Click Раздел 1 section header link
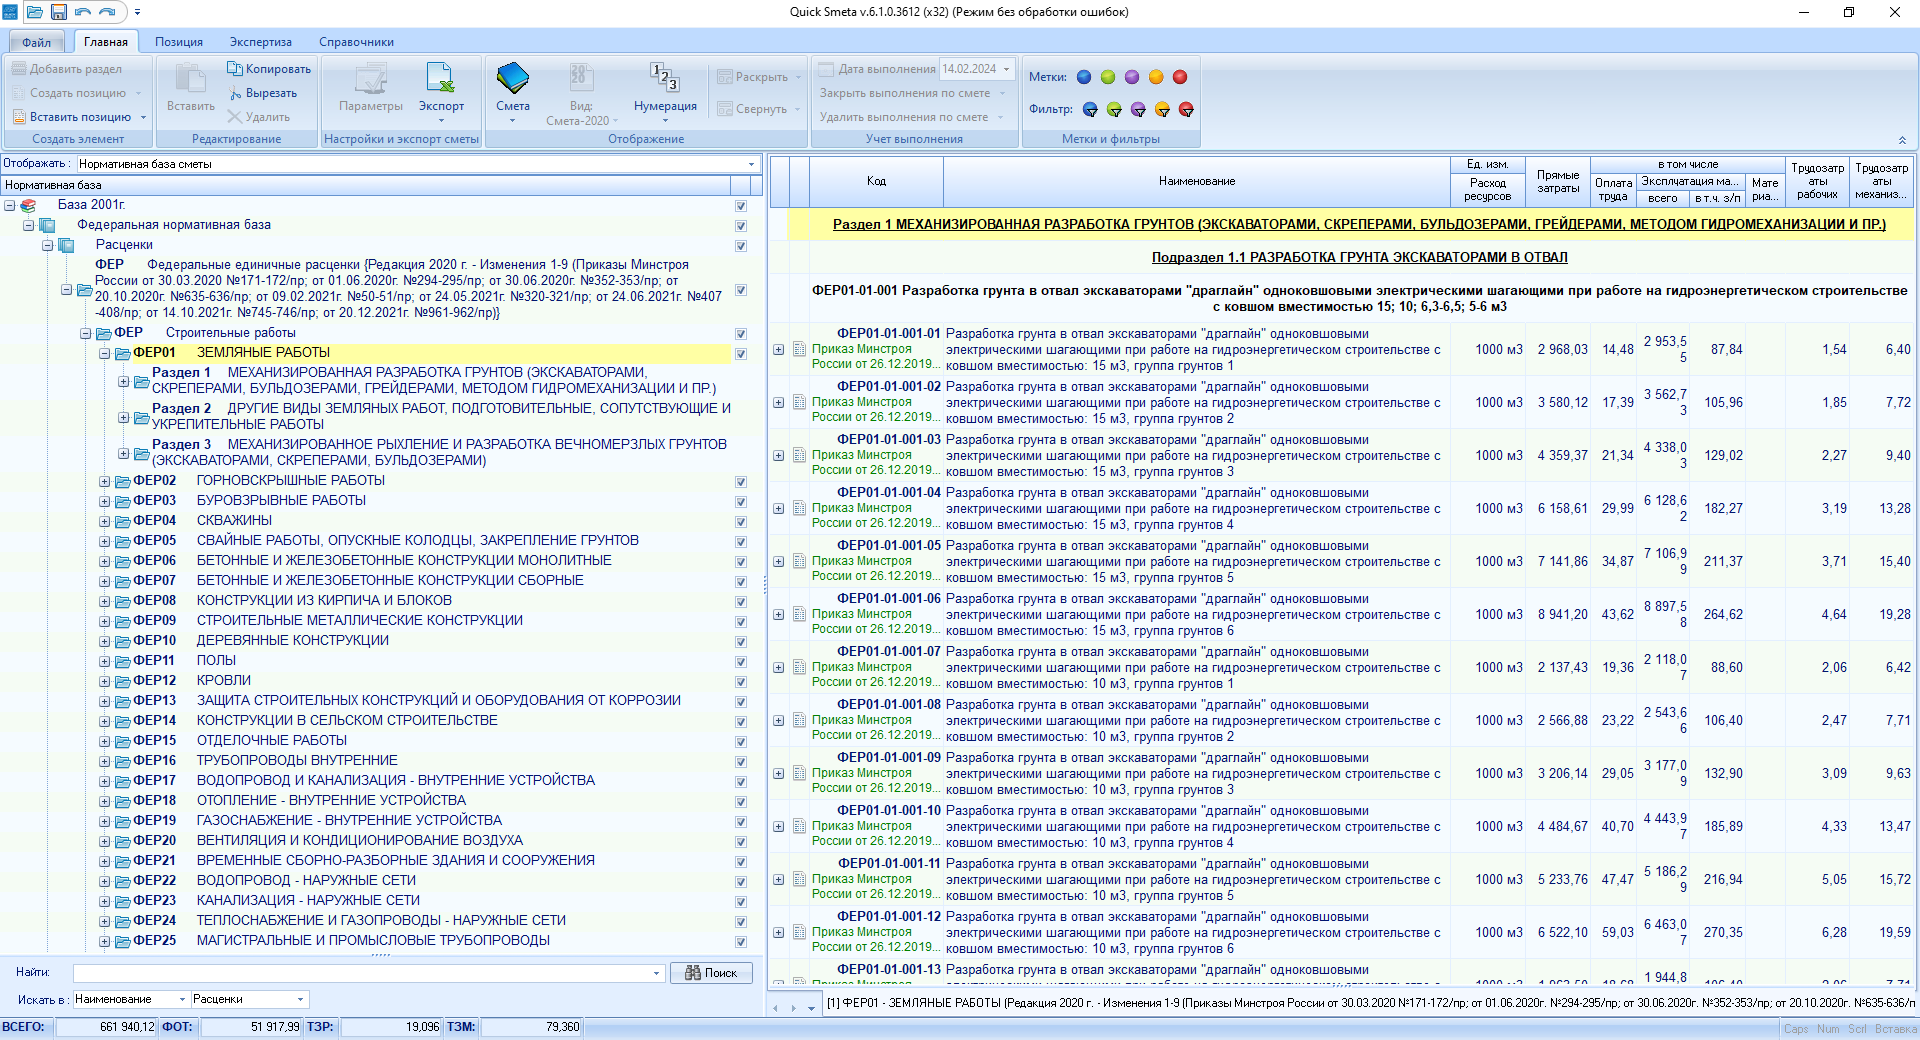 tap(1359, 224)
